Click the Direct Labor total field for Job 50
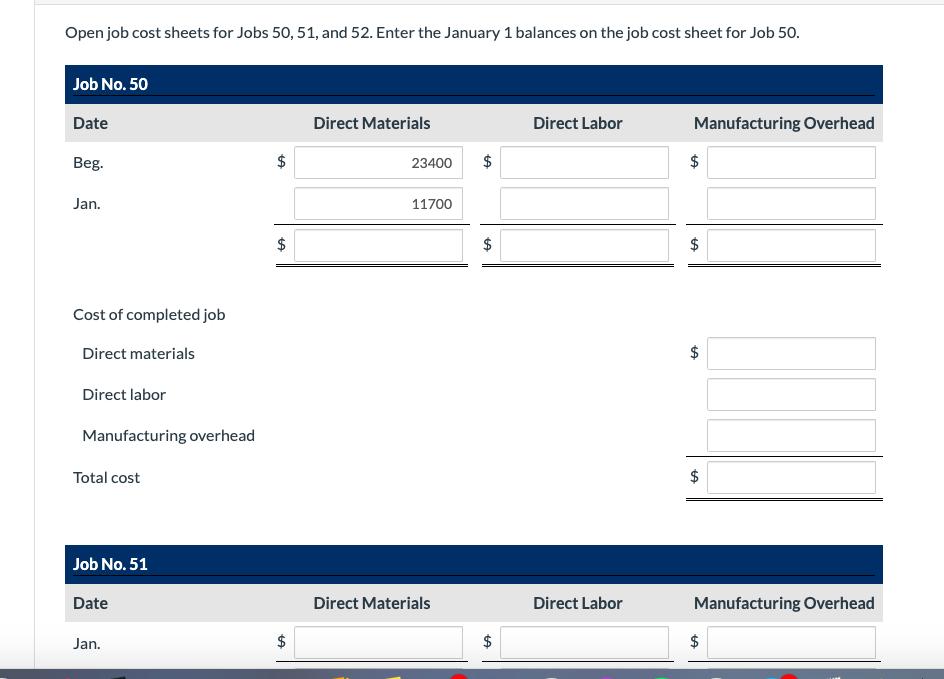This screenshot has height=679, width=944. click(584, 245)
